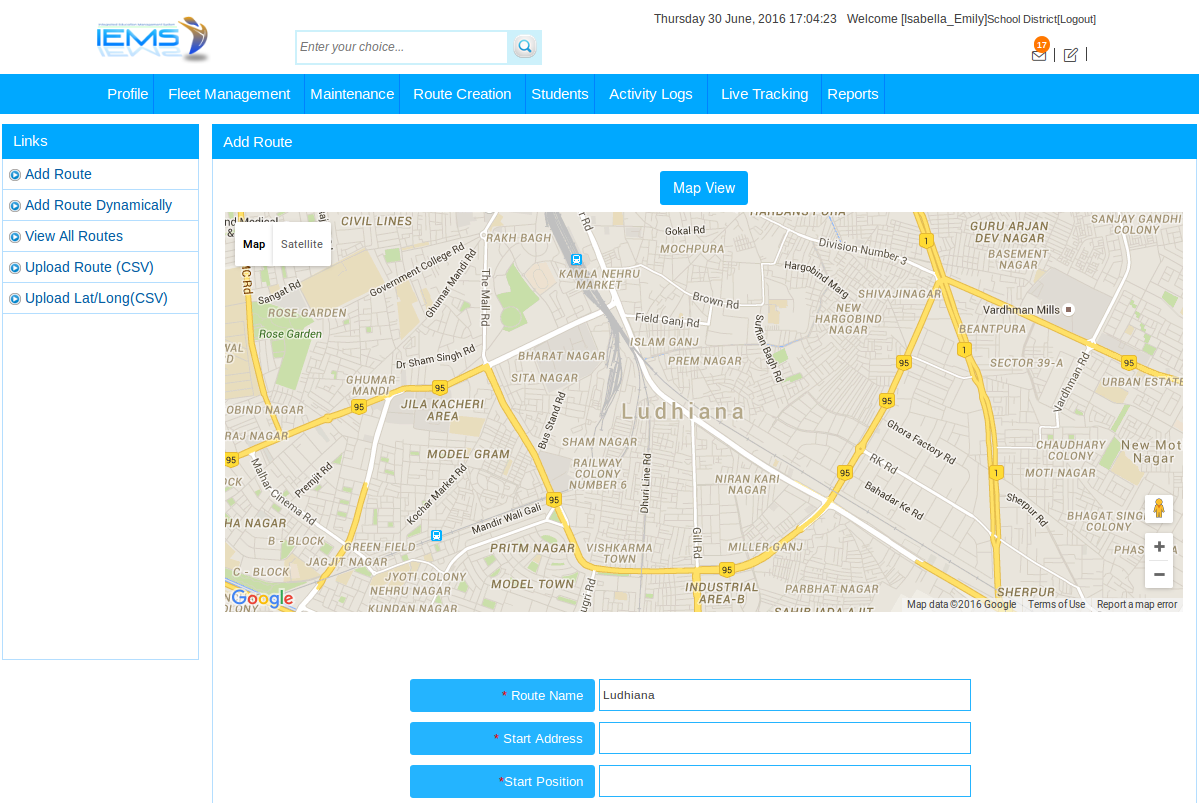Focus the Enter your choice search field
Image resolution: width=1199 pixels, height=803 pixels.
pyautogui.click(x=401, y=47)
